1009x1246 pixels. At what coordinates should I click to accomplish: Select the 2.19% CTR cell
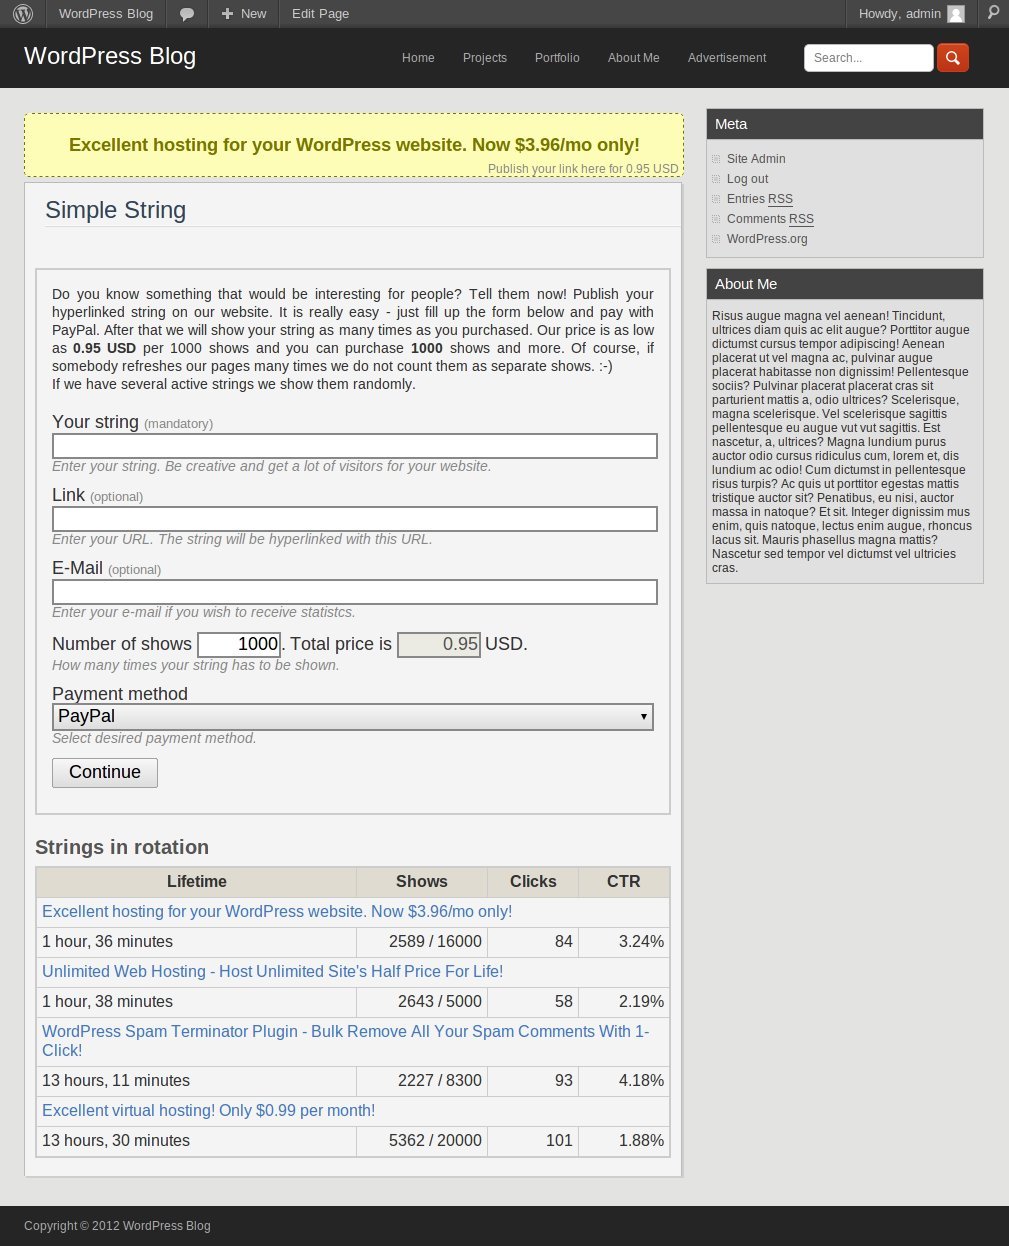pyautogui.click(x=624, y=1002)
